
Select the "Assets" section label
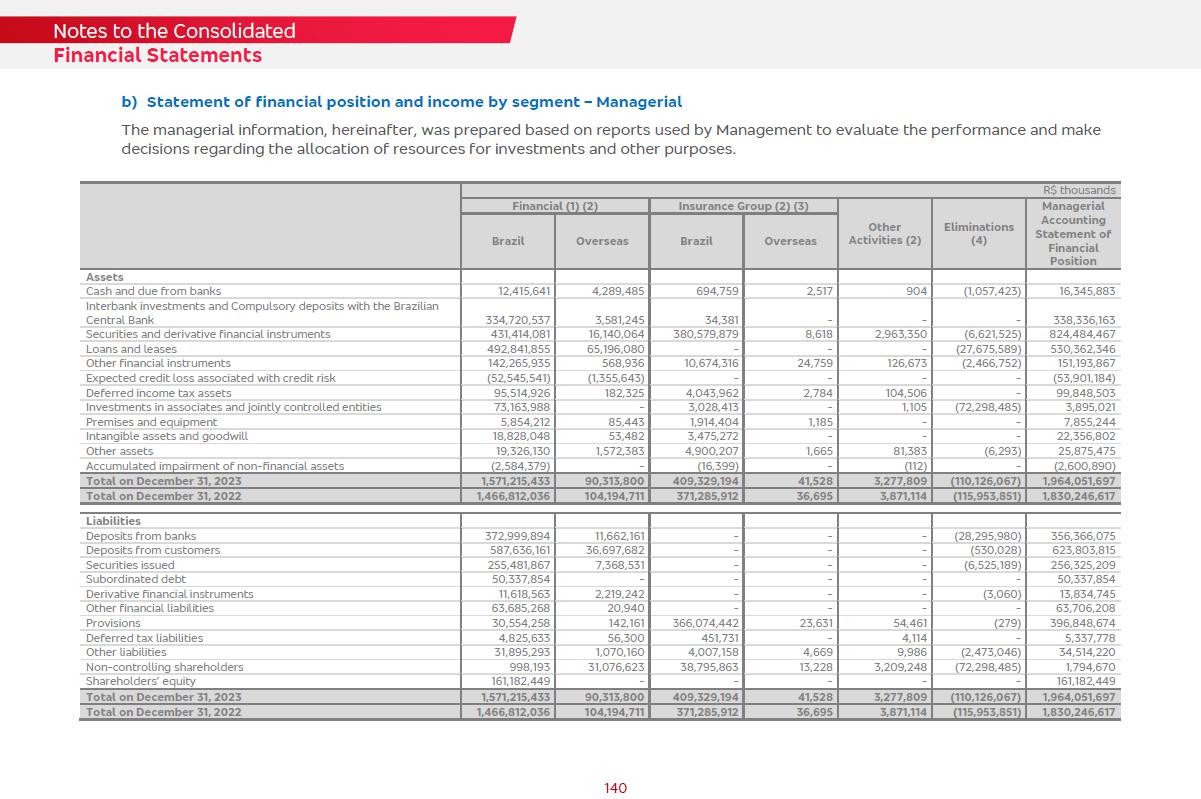coord(105,277)
